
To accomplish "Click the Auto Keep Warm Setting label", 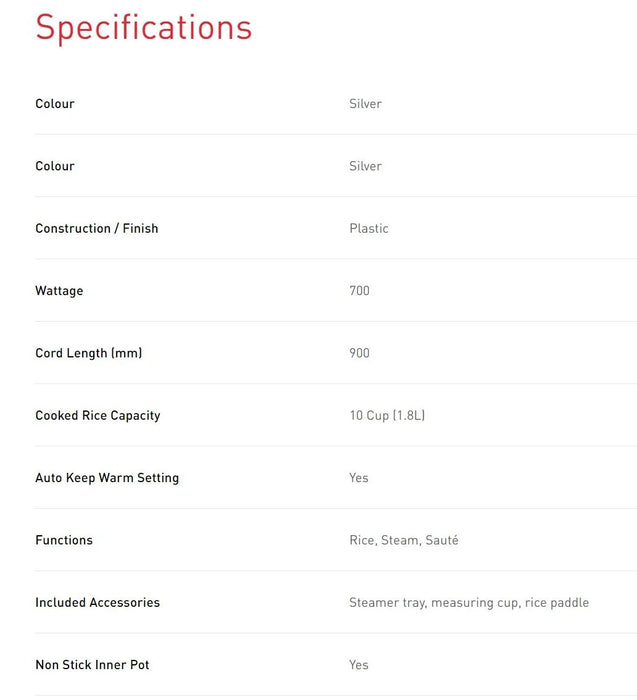I will point(107,478).
